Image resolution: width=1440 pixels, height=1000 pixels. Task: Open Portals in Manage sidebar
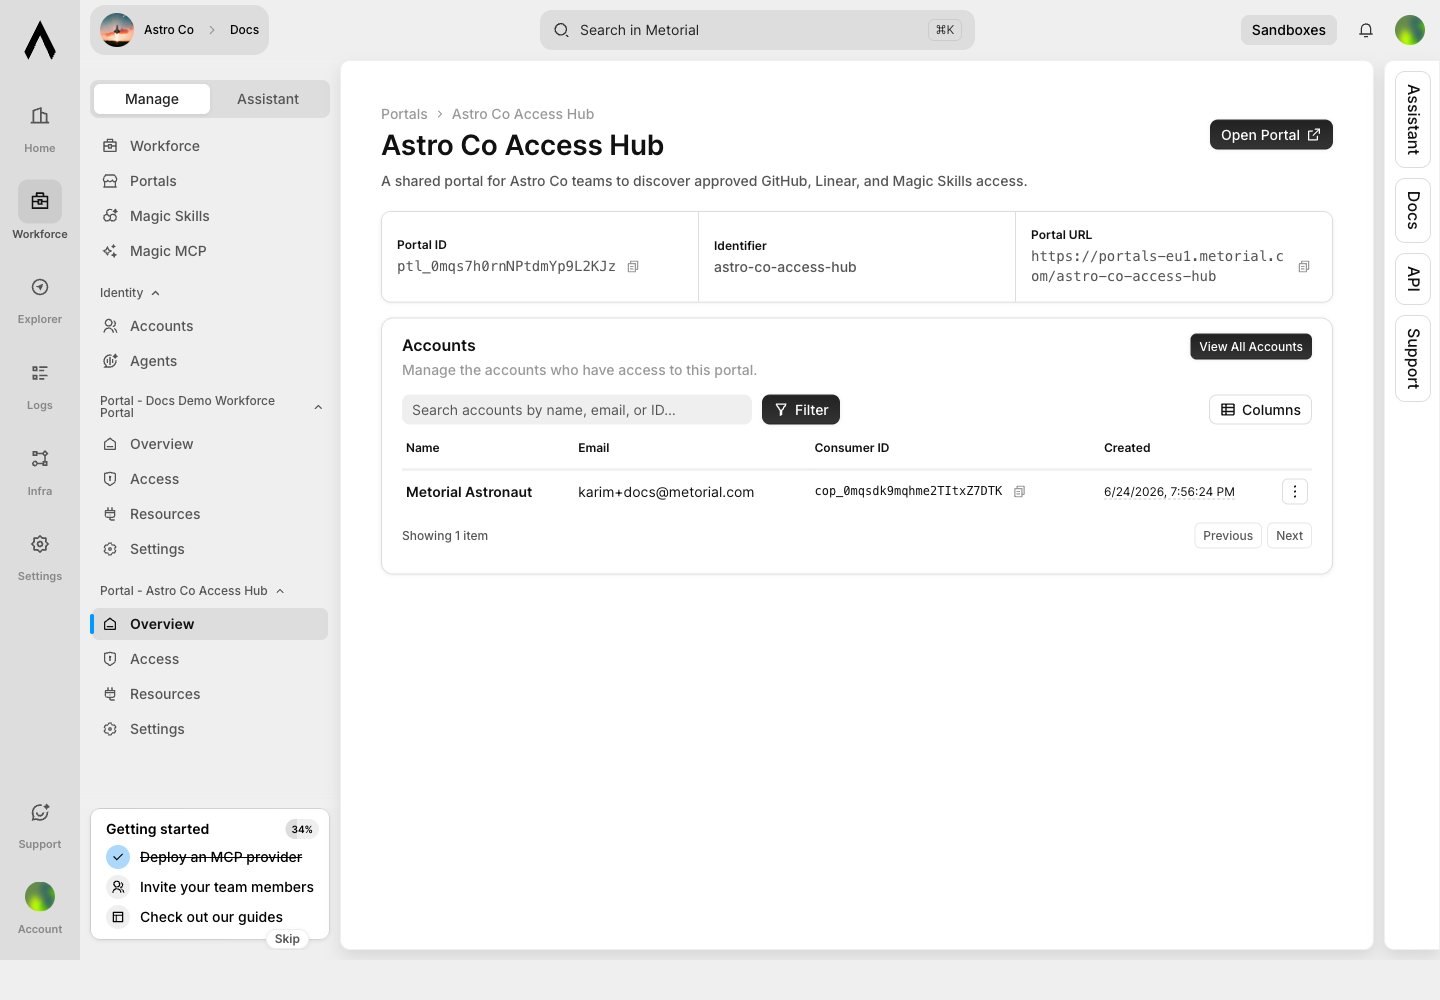tap(209, 181)
